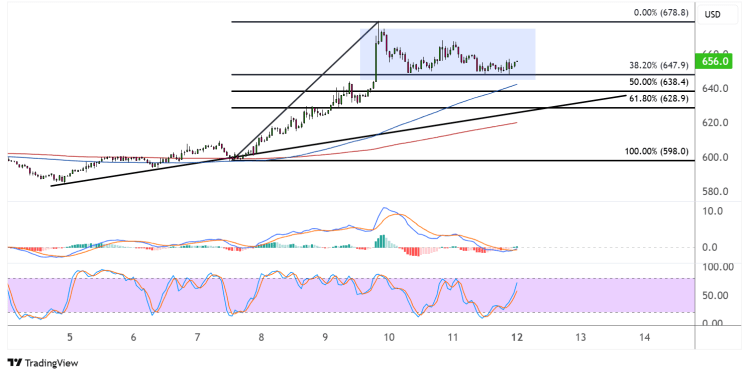749x375 pixels.
Task: Click date label 5 on time axis
Action: (x=70, y=338)
